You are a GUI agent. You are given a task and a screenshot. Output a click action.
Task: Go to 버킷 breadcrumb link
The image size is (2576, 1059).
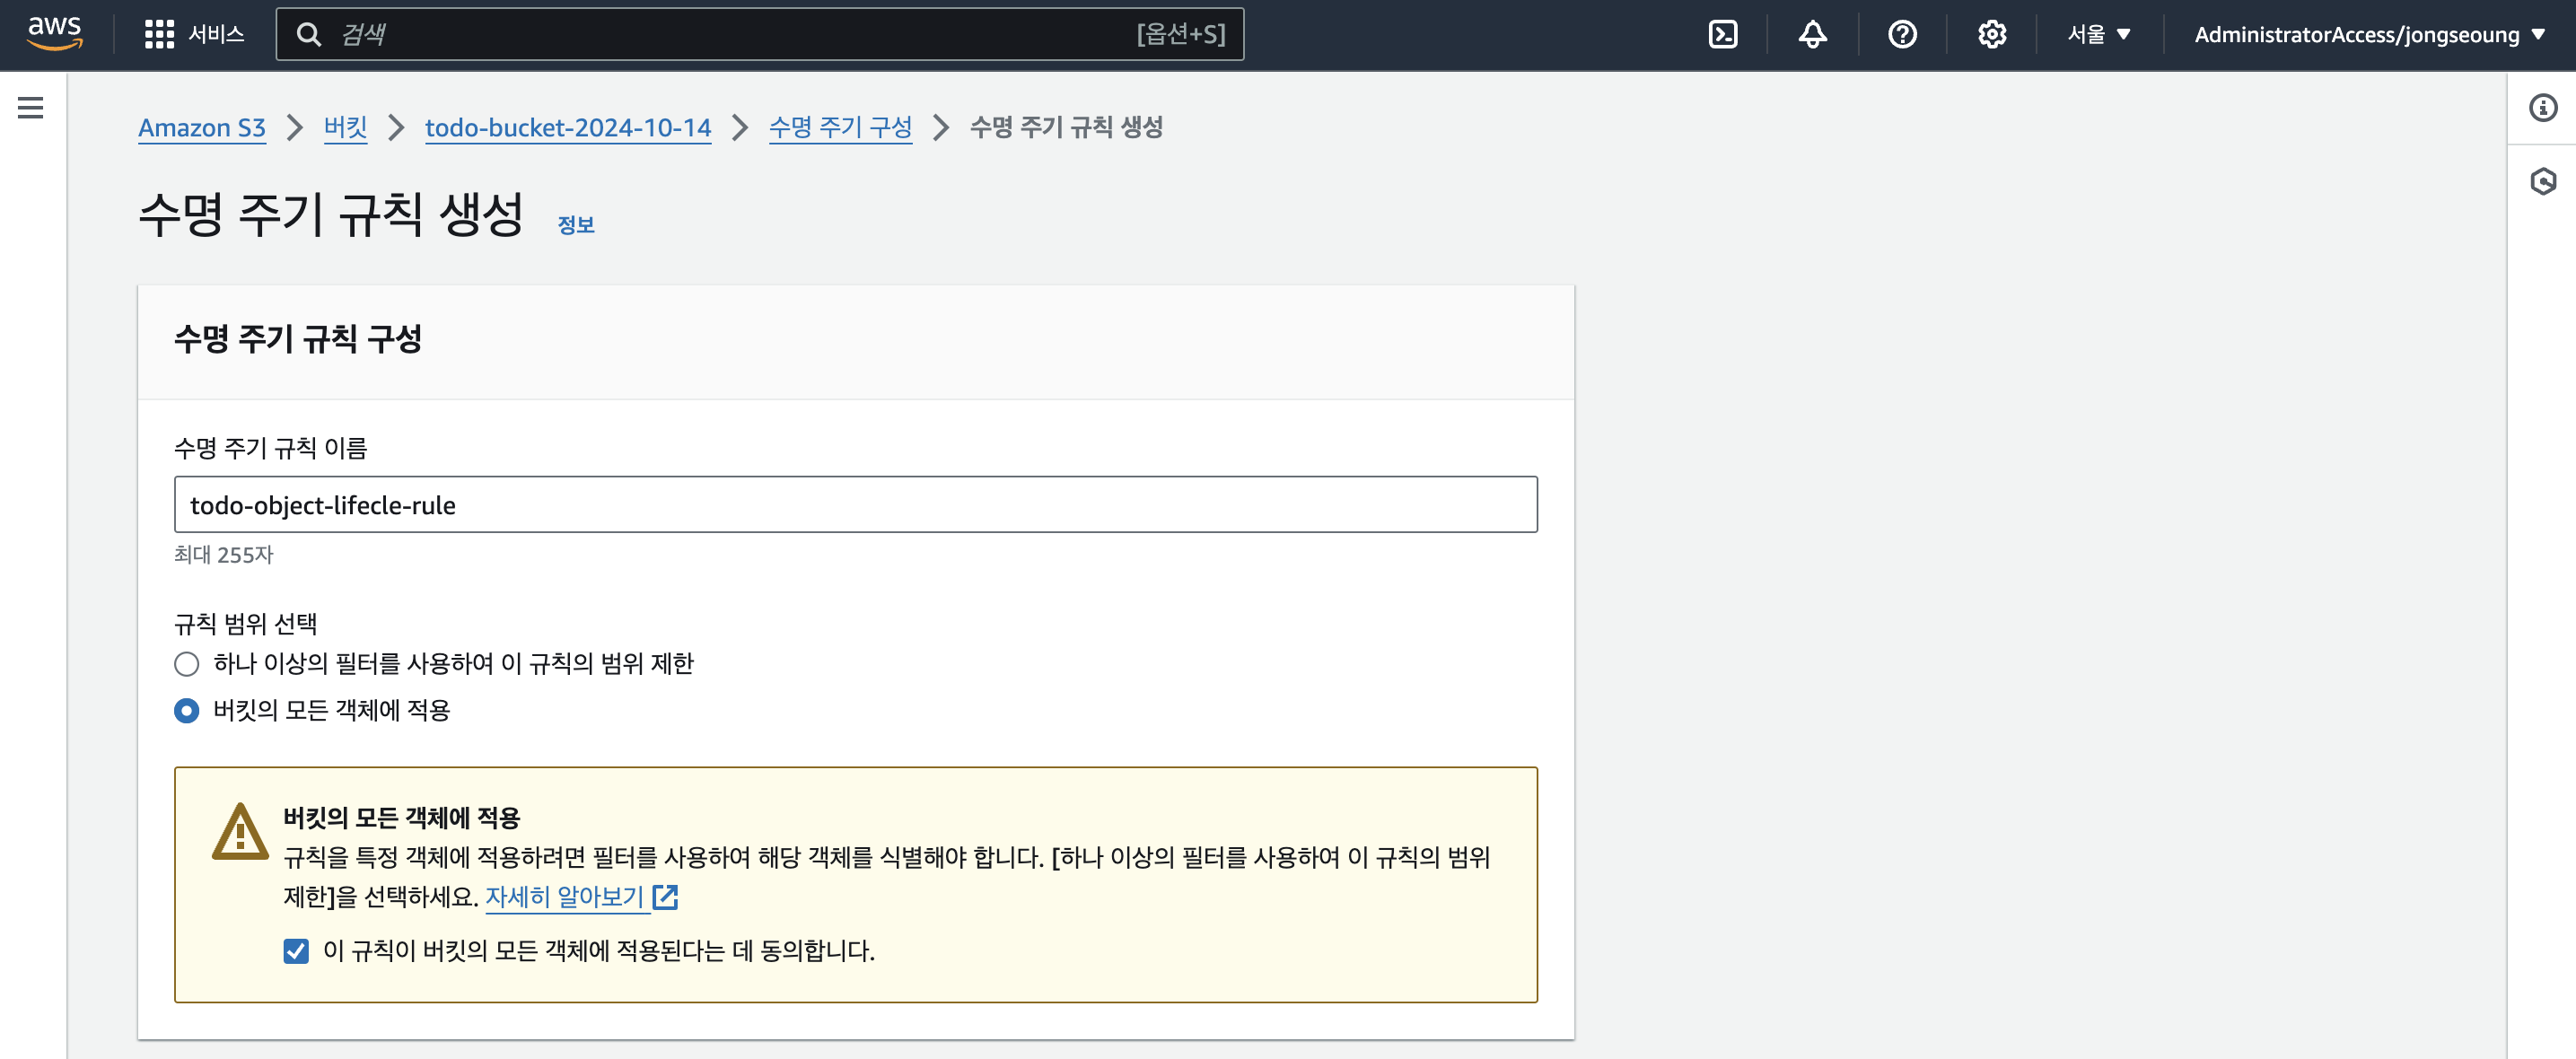(x=345, y=127)
